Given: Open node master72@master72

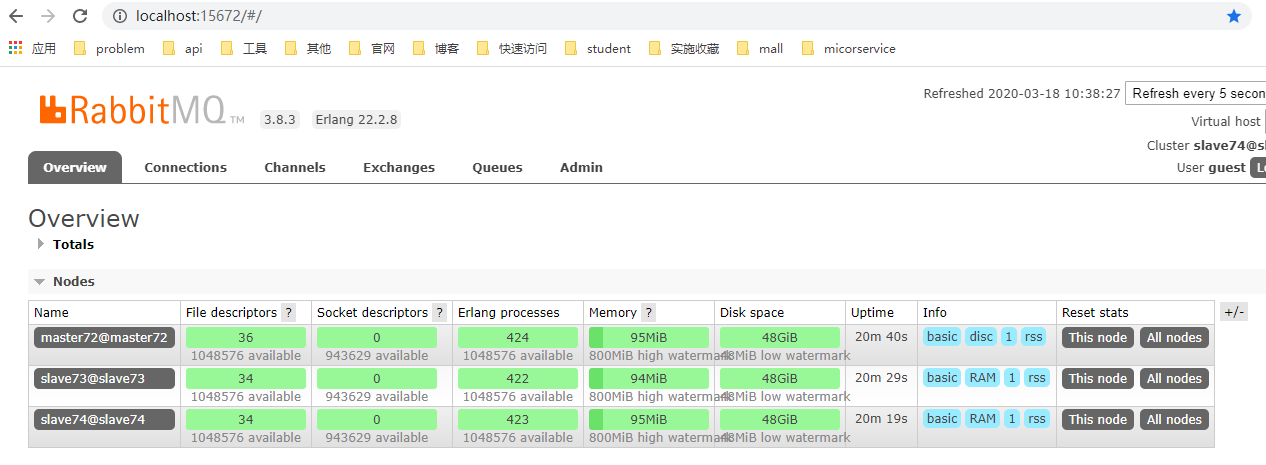Looking at the screenshot, I should [x=104, y=337].
